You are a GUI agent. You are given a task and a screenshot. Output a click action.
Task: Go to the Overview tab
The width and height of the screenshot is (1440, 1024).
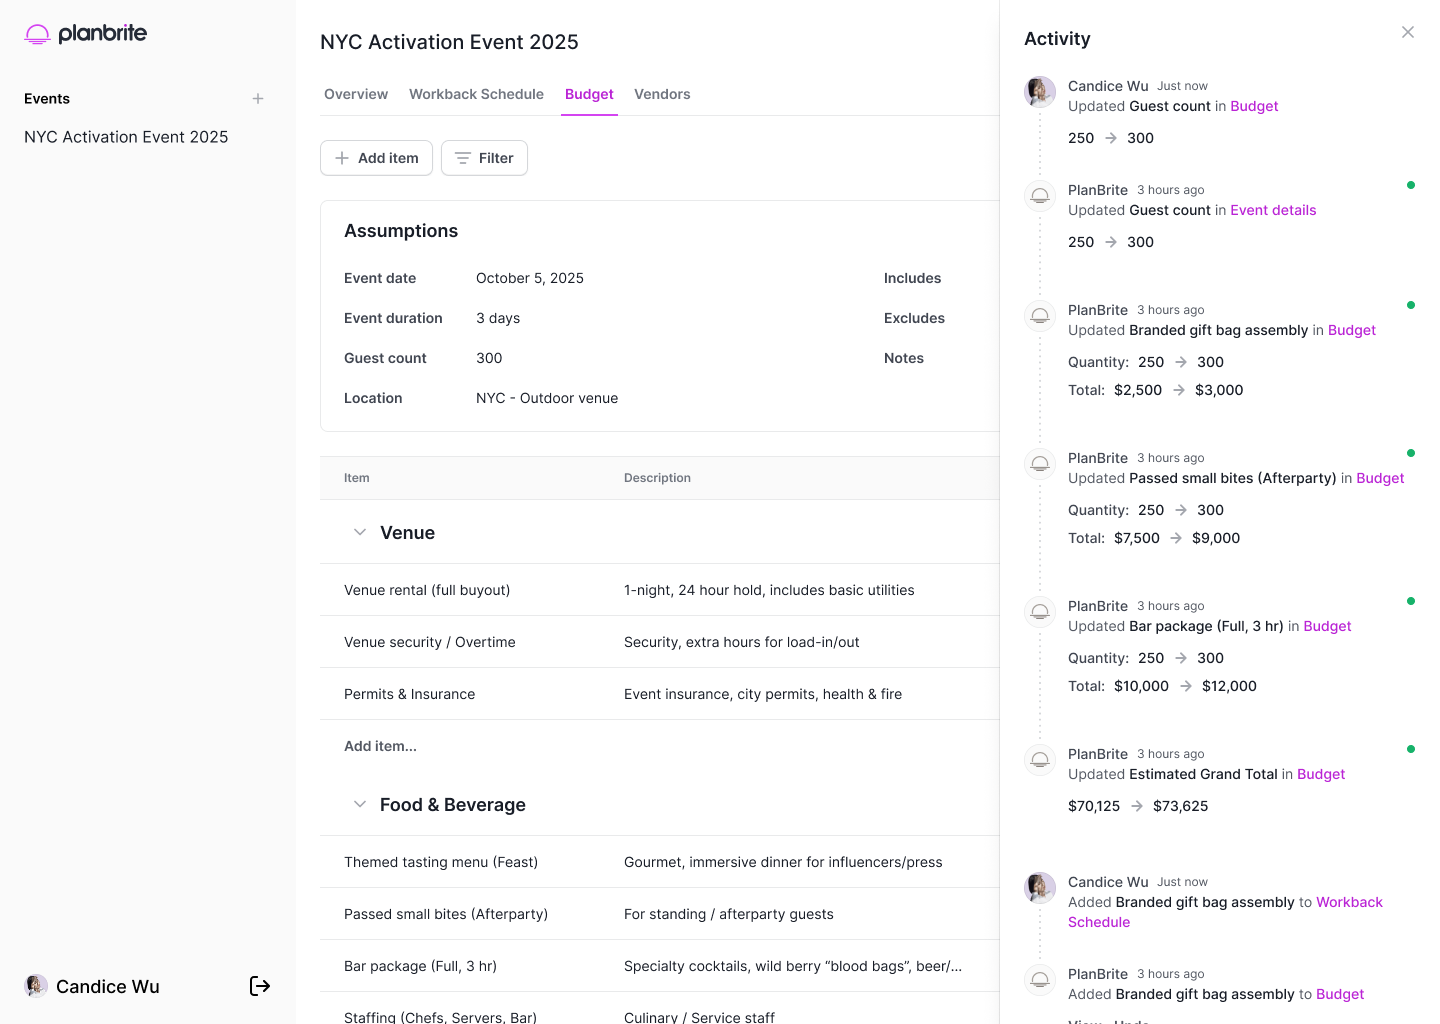click(356, 94)
